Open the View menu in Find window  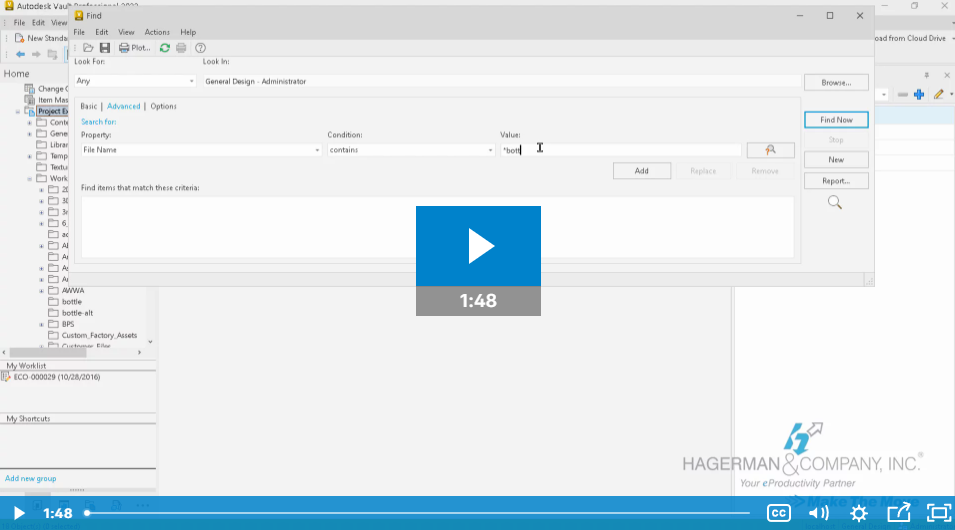[x=126, y=32]
